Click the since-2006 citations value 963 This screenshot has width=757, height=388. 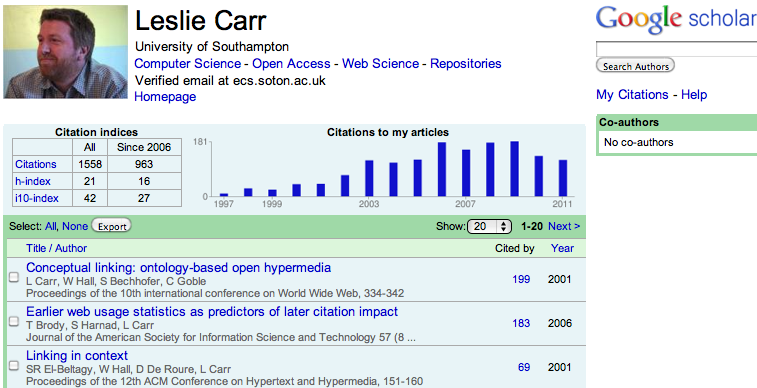pos(144,164)
